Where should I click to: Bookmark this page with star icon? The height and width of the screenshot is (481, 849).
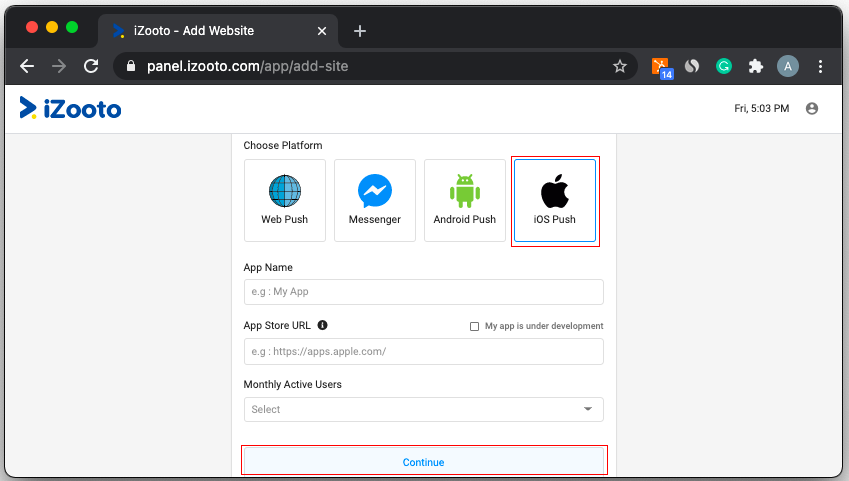619,66
